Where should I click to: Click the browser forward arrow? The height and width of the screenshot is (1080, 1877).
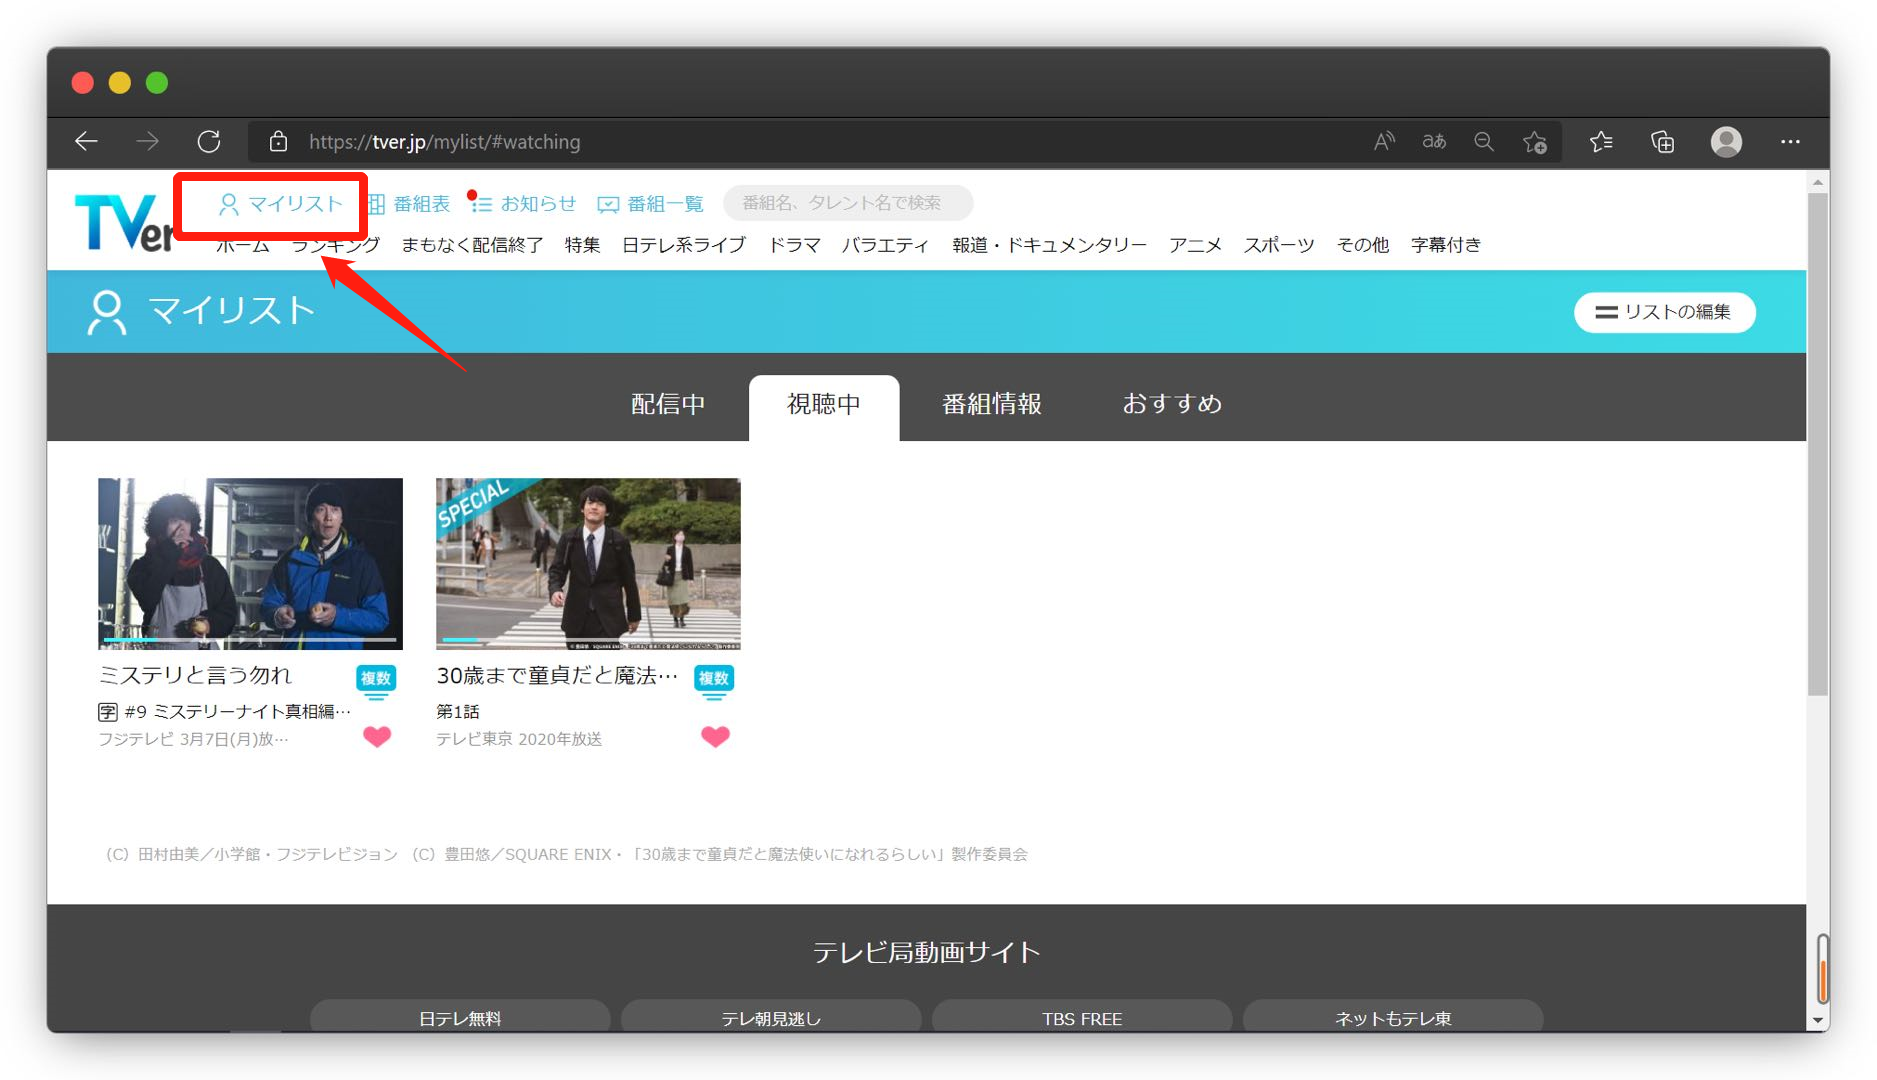click(x=147, y=141)
